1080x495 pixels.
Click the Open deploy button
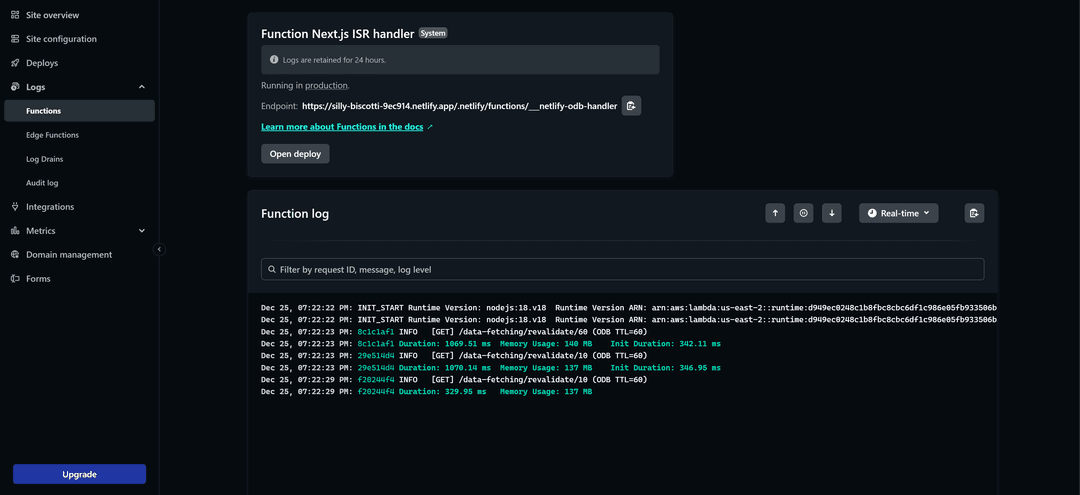pos(295,154)
